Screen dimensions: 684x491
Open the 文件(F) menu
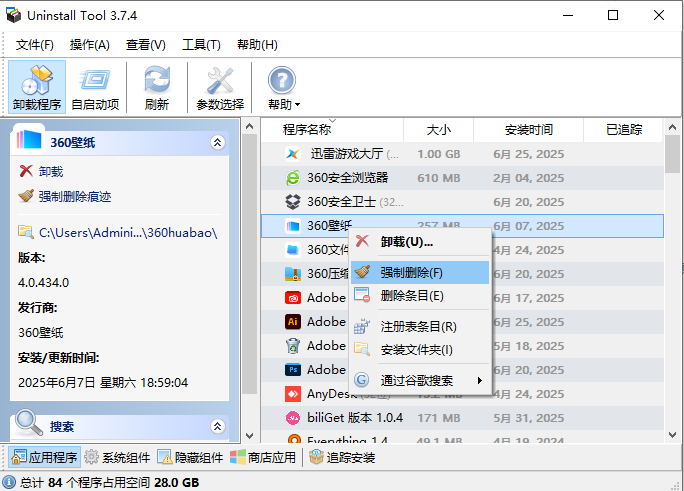34,44
